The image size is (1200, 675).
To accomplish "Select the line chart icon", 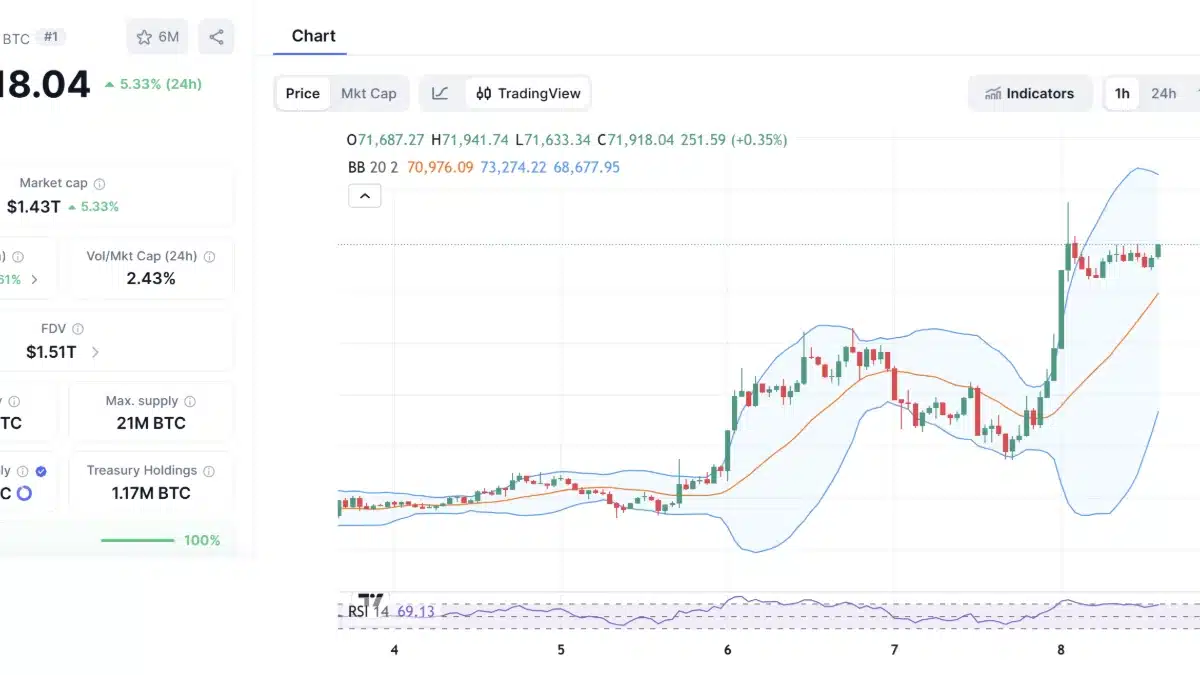I will click(x=440, y=92).
